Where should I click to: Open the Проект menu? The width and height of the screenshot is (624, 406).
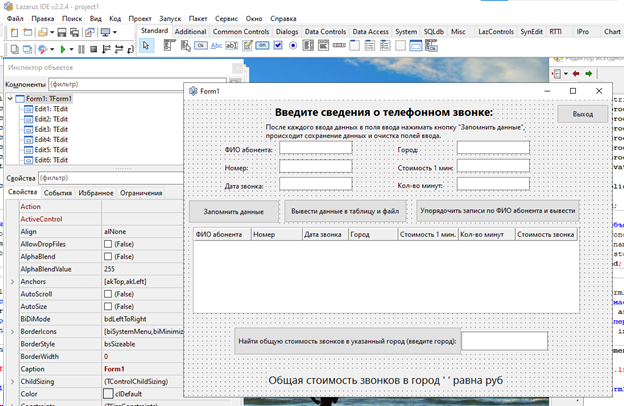(x=140, y=18)
